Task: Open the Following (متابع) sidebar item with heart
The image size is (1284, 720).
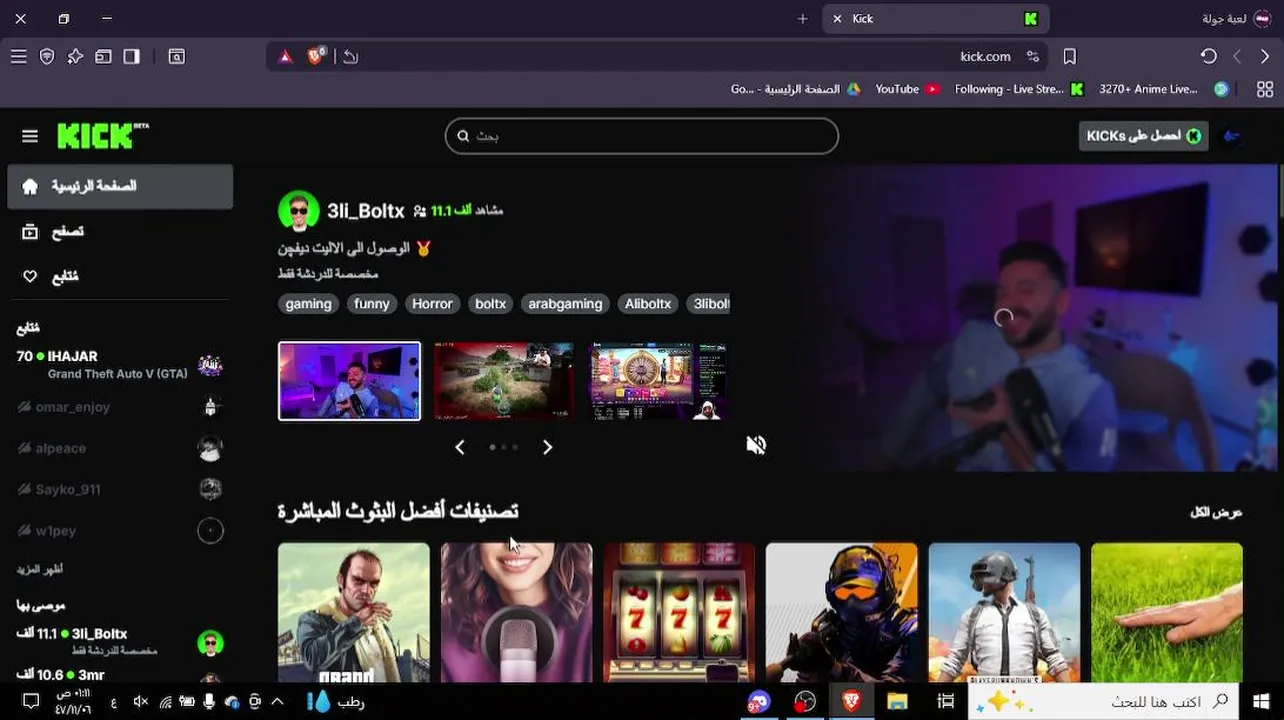Action: 120,277
